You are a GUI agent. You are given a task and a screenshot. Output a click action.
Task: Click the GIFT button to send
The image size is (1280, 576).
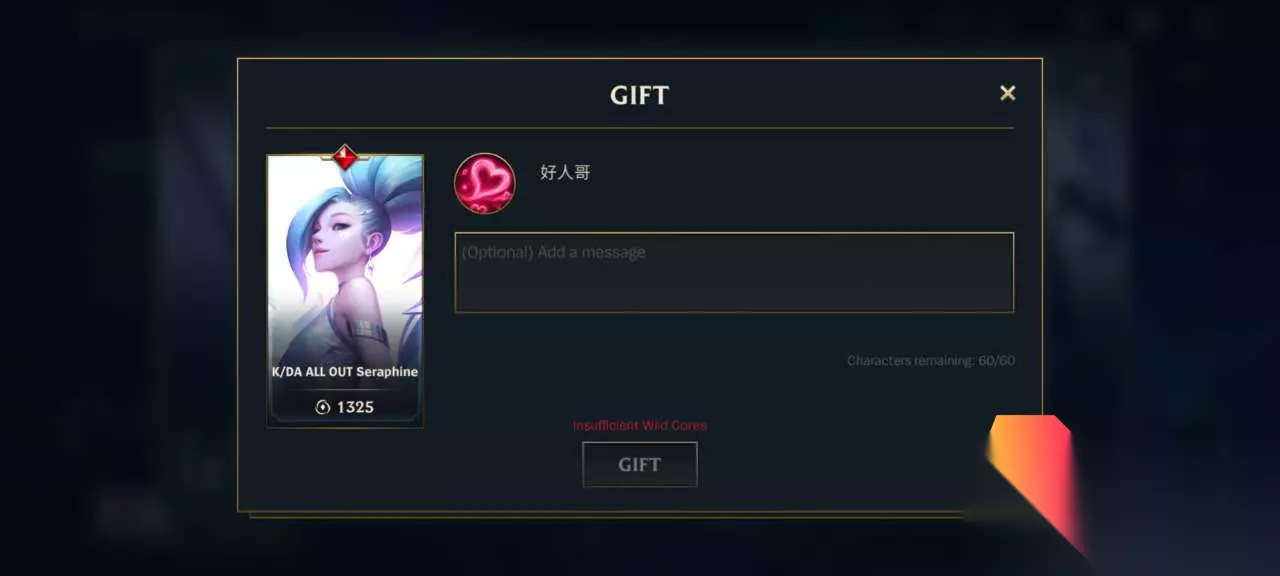coord(639,464)
